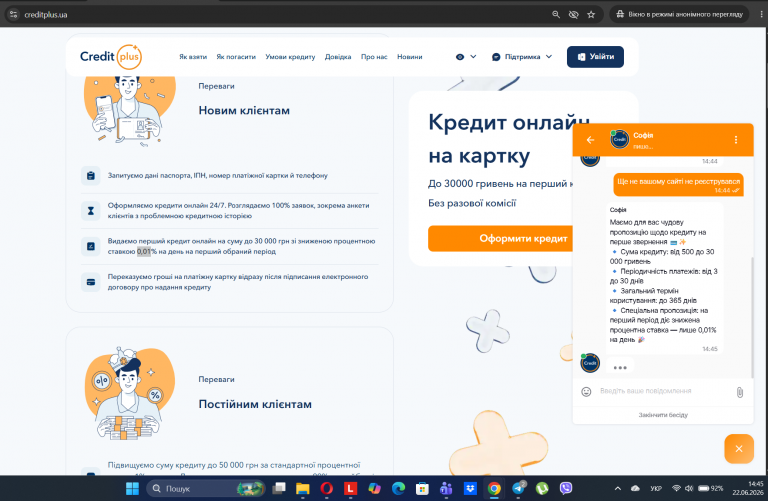Open the emoji picker in chat
768x501 pixels.
[586, 391]
